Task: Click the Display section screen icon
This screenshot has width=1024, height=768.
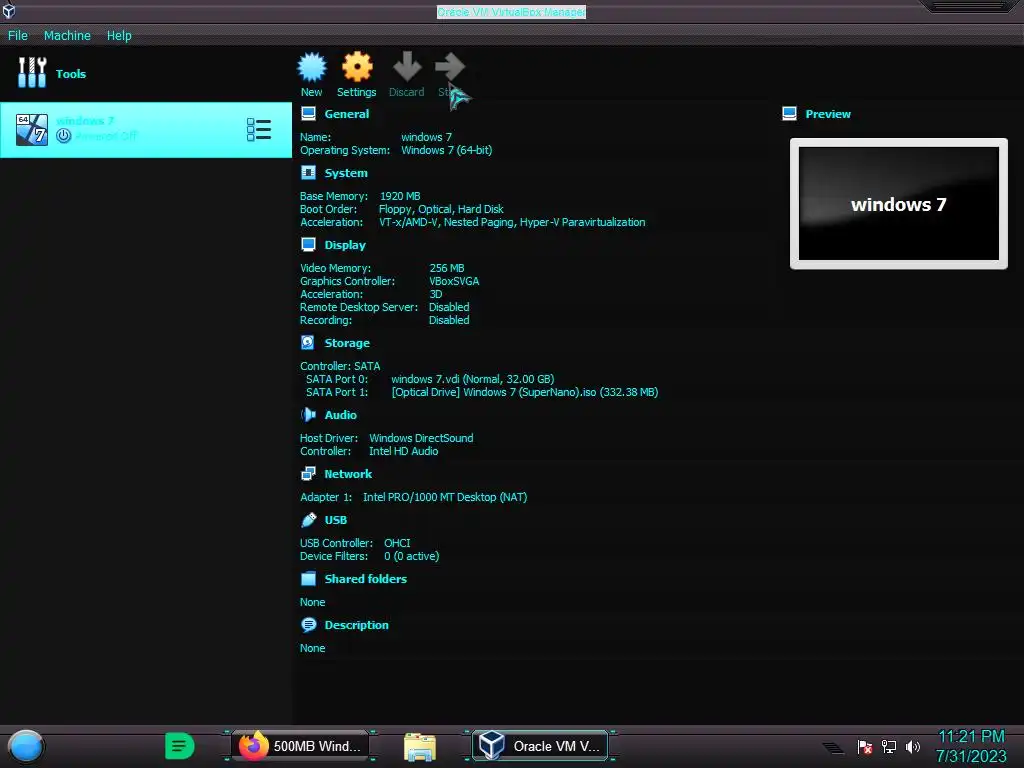Action: 308,244
